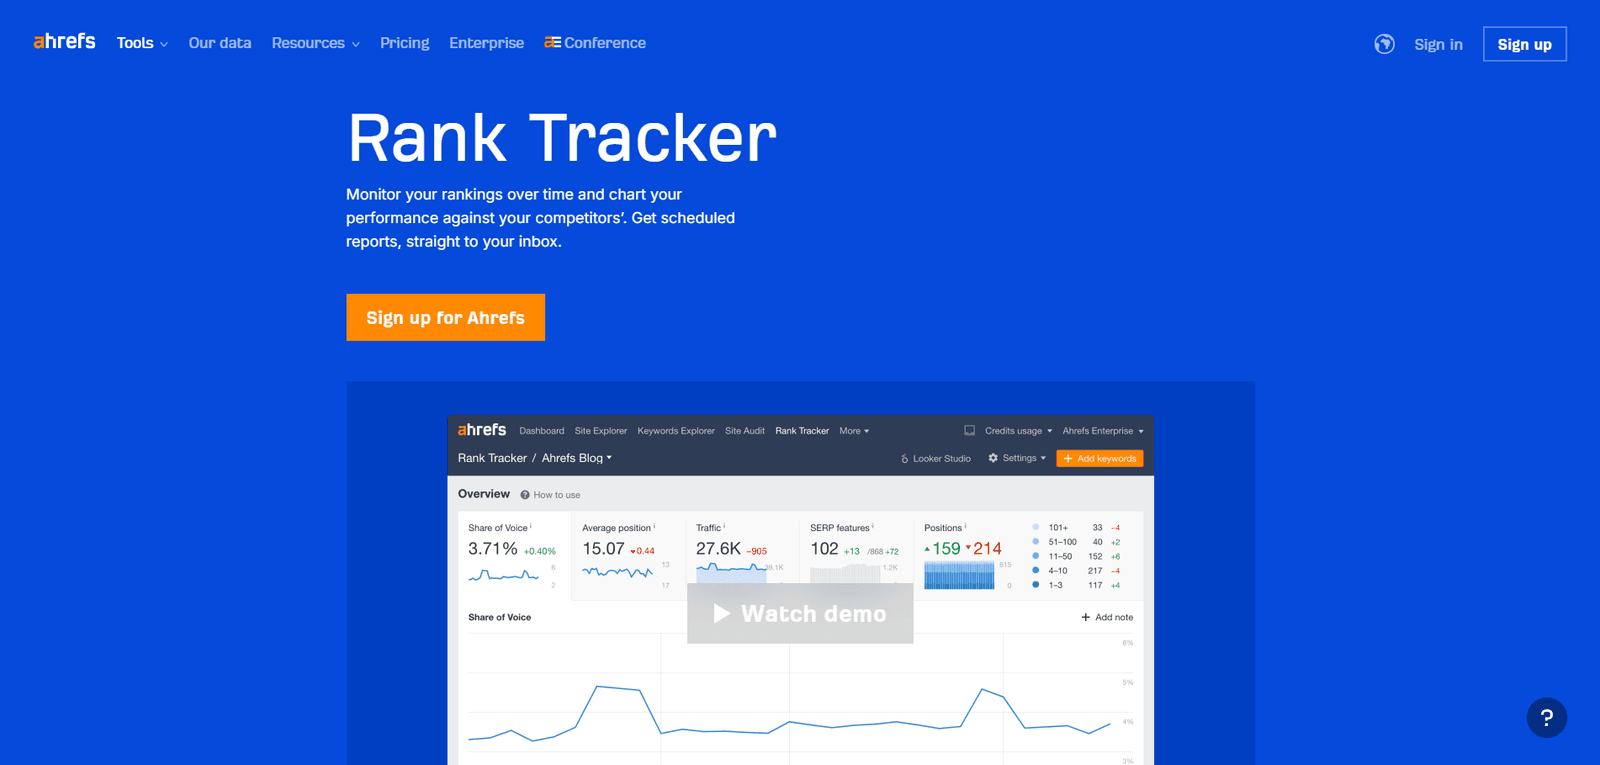Open the Ahrefs Blog project dropdown

click(x=577, y=458)
